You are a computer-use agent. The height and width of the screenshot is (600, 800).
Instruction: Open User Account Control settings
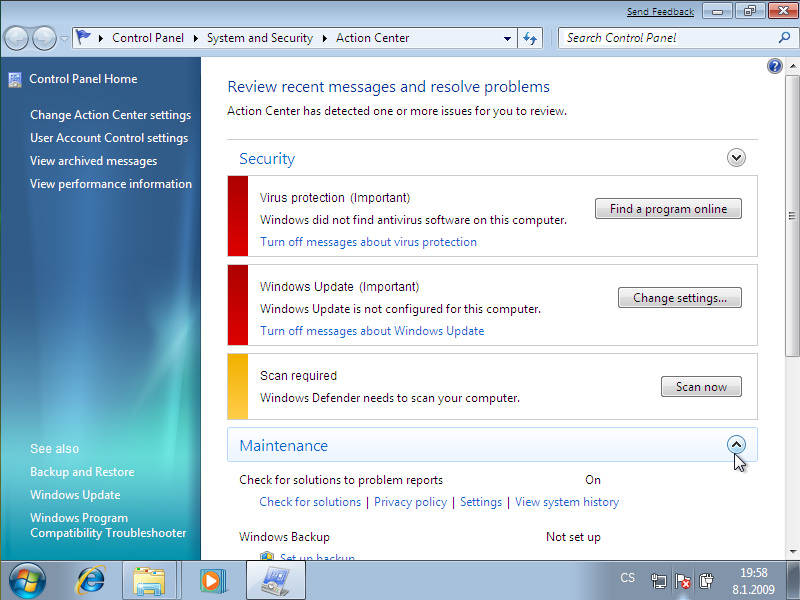point(109,138)
